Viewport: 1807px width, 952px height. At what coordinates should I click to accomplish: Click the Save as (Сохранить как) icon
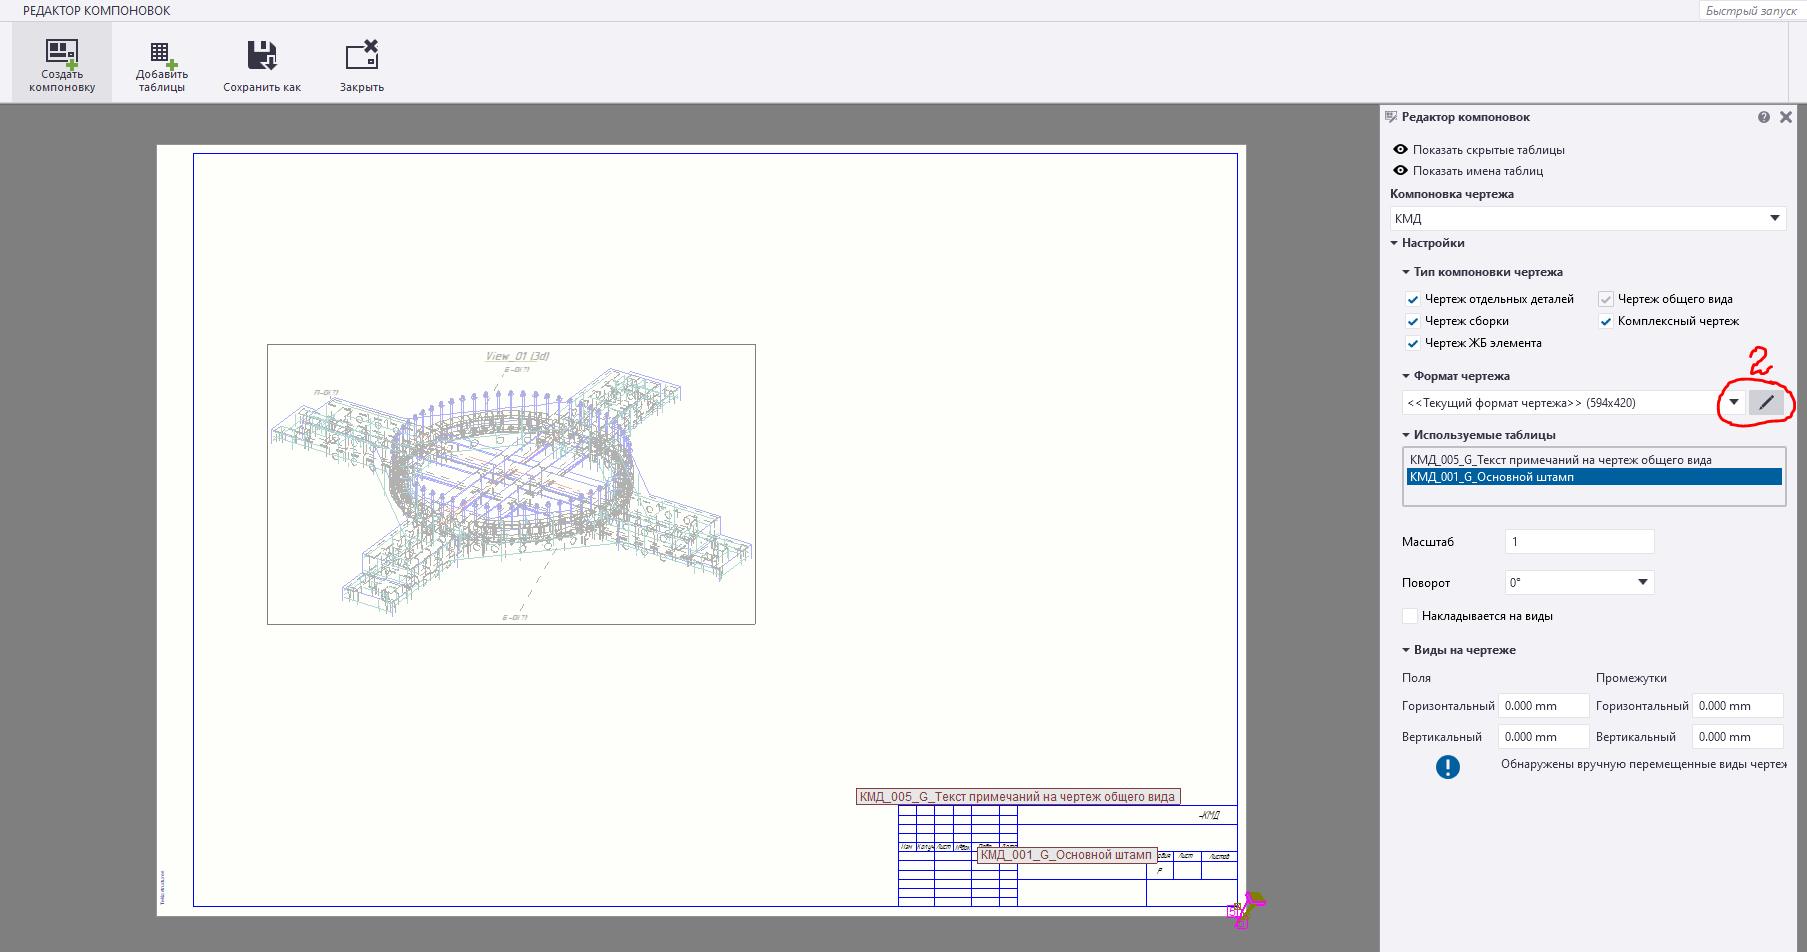tap(262, 56)
